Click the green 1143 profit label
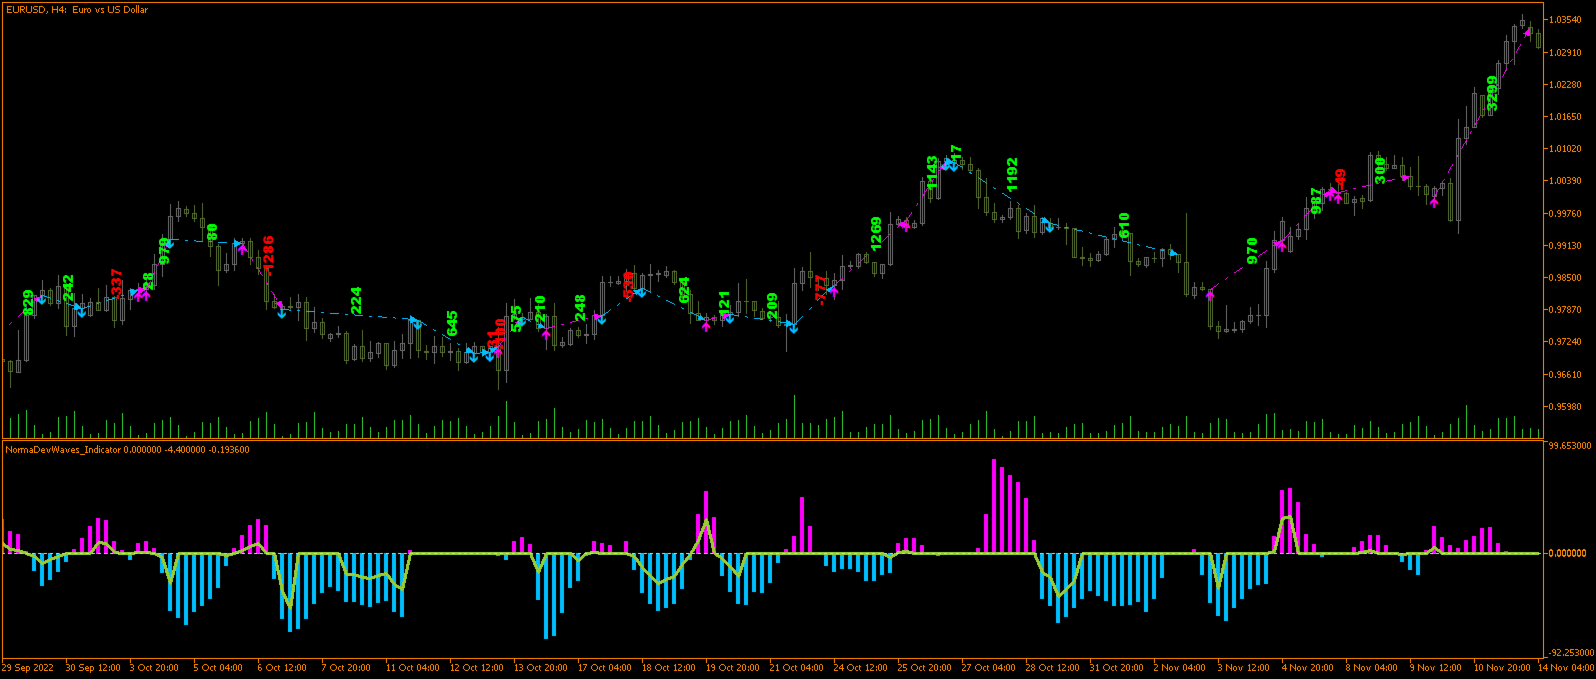This screenshot has width=1596, height=679. (932, 173)
